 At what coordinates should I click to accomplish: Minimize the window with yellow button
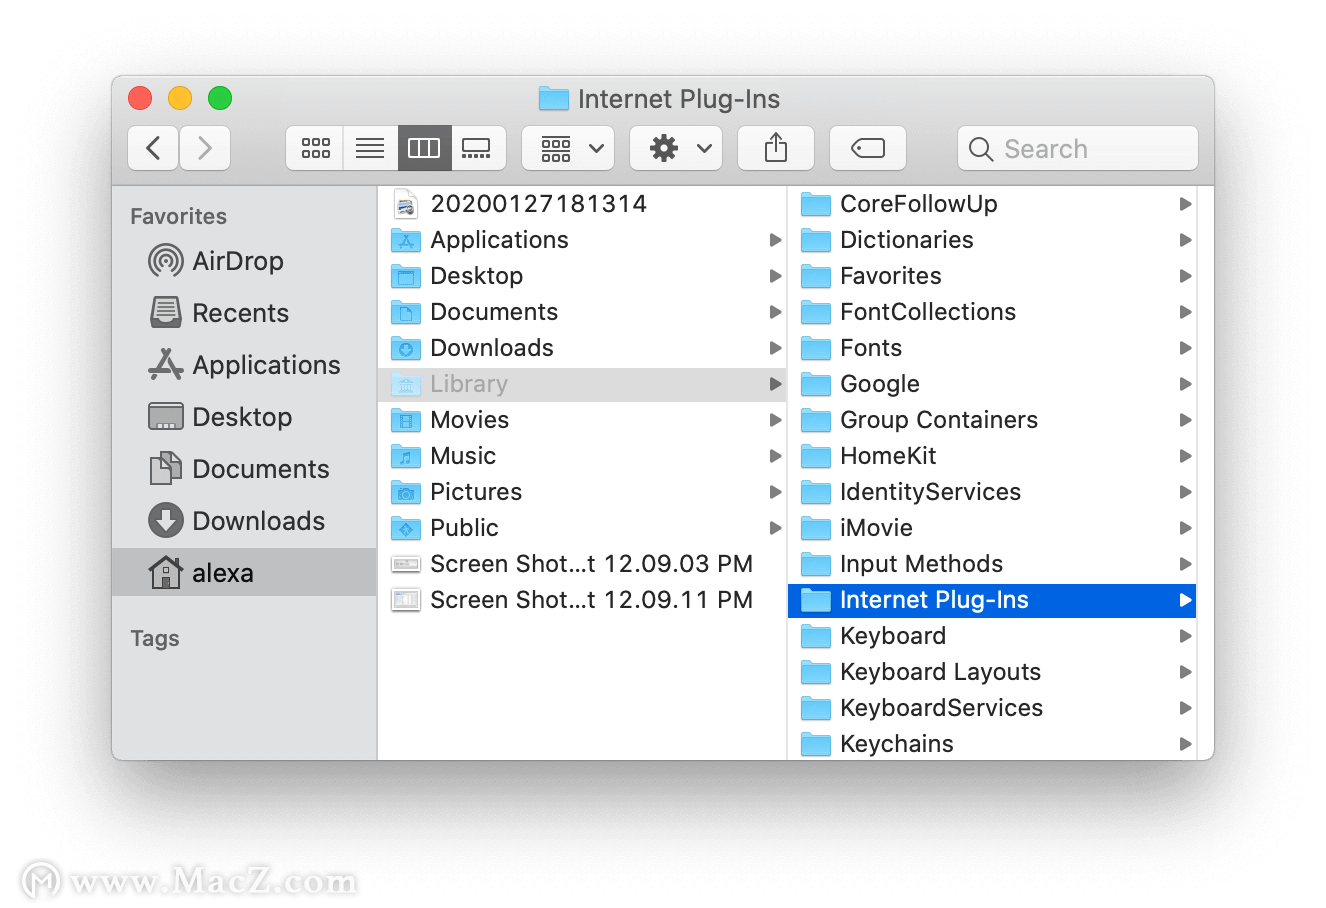(x=180, y=98)
